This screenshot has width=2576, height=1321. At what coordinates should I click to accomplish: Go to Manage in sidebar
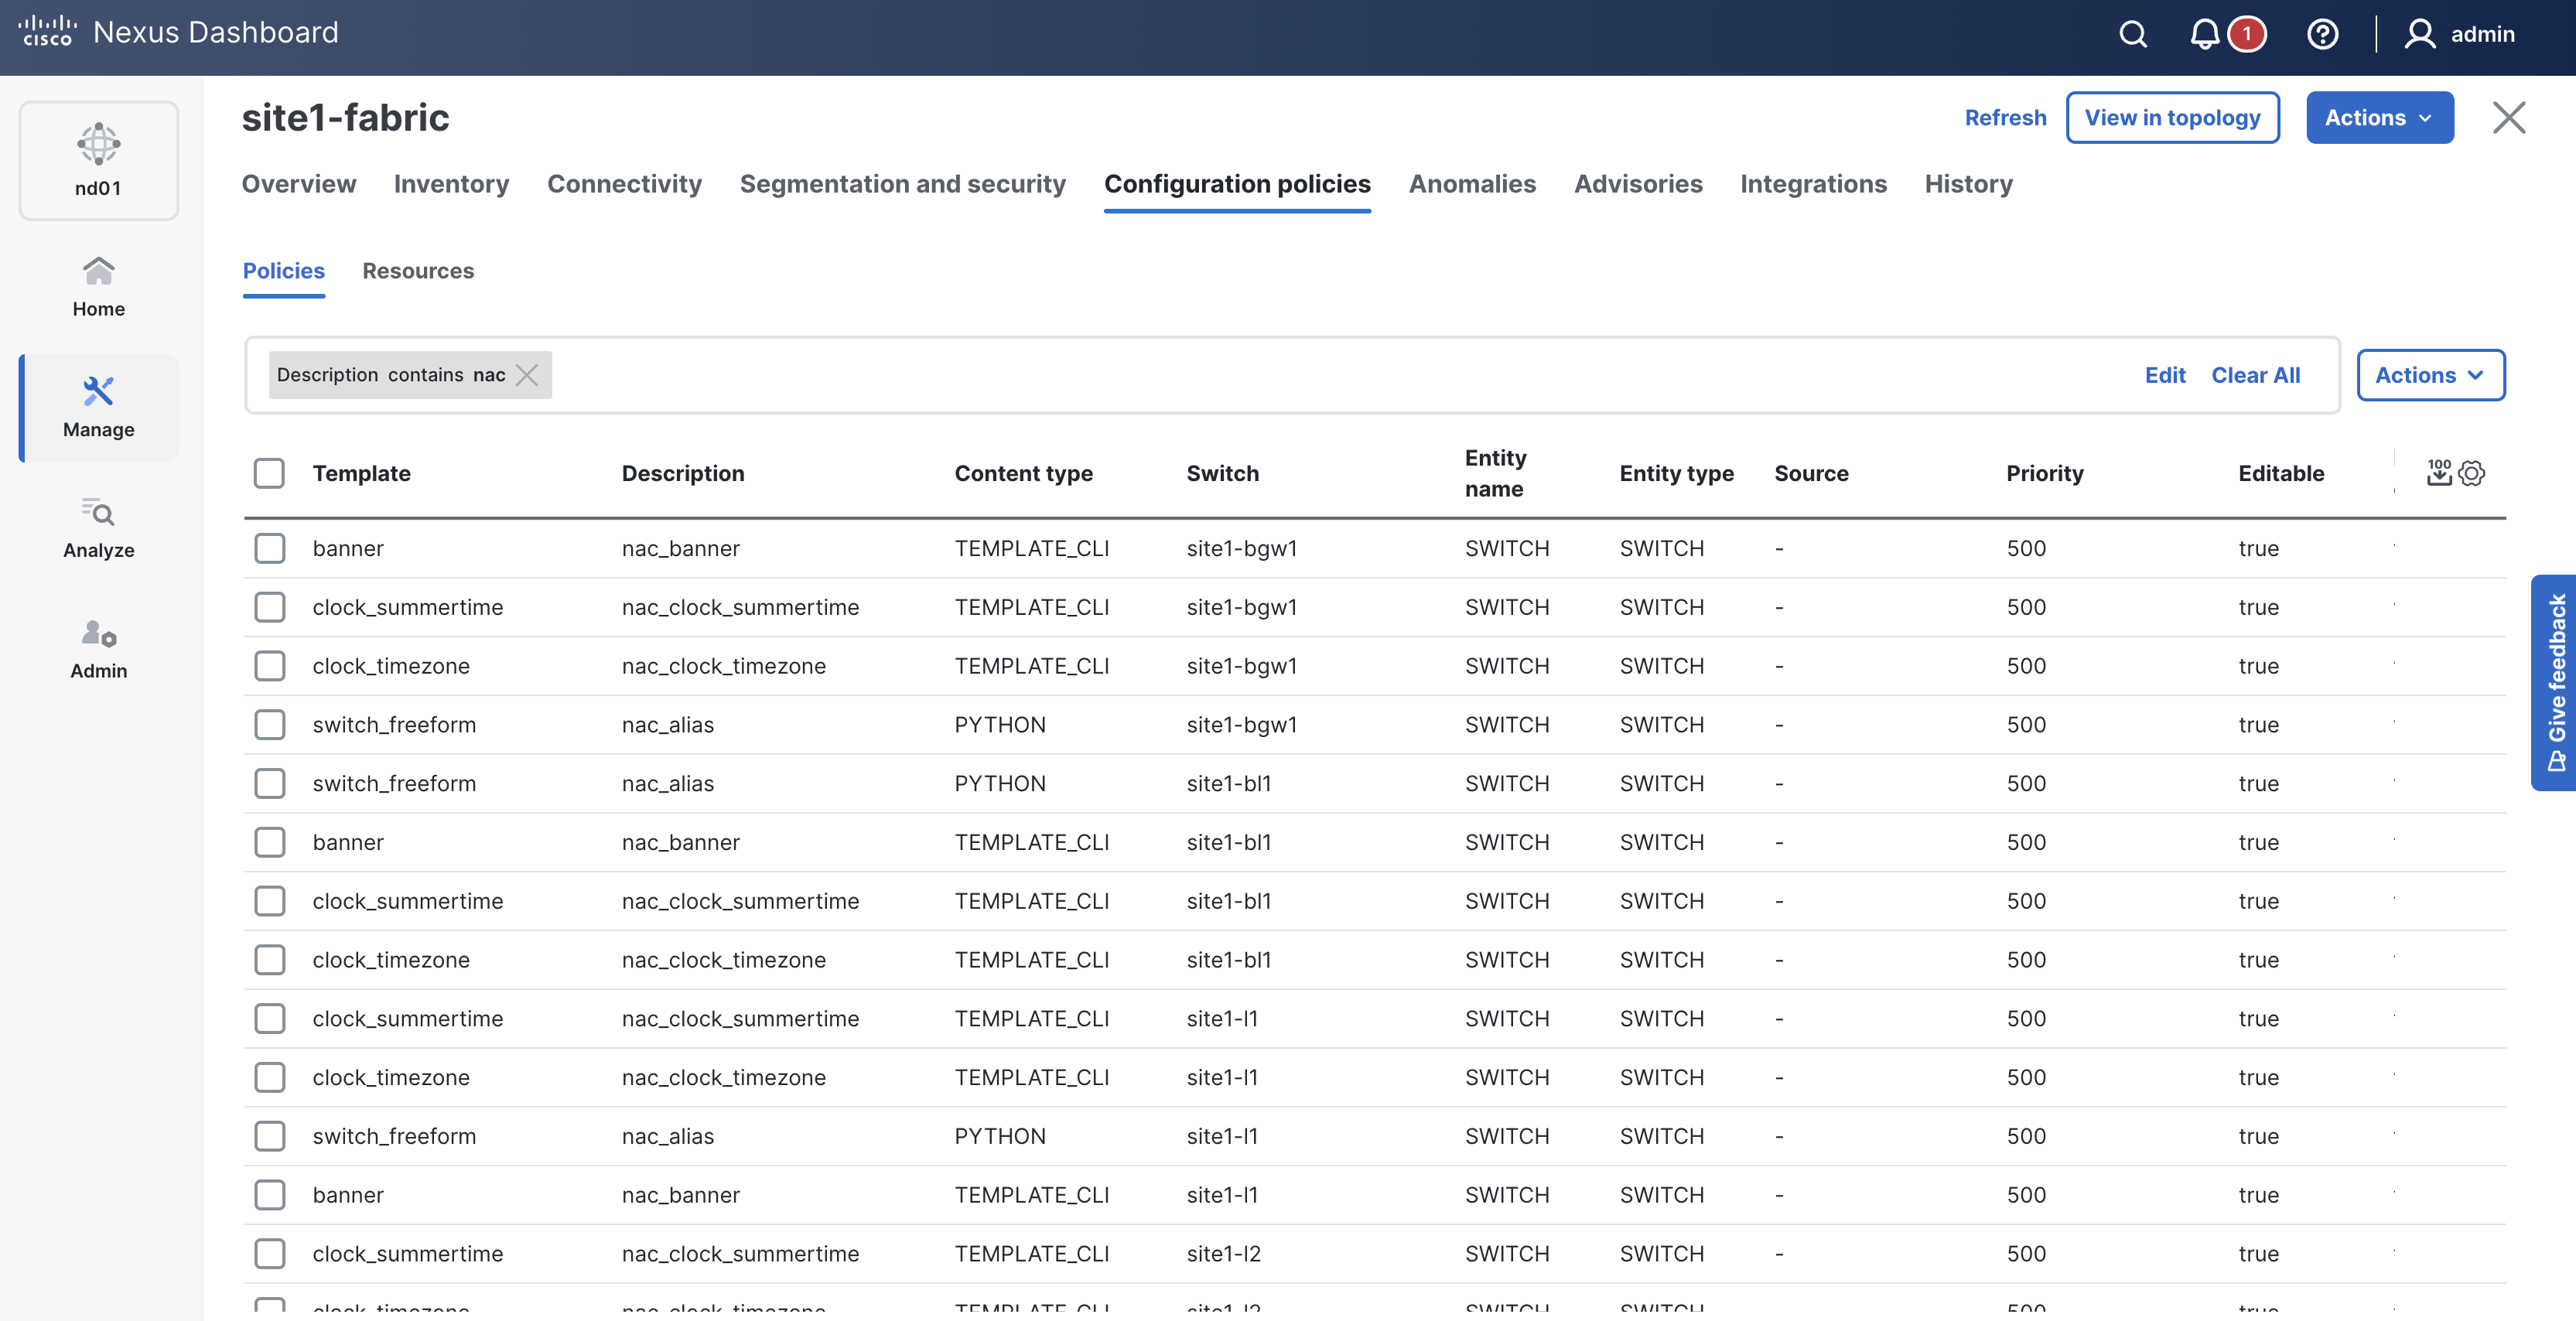click(x=98, y=408)
